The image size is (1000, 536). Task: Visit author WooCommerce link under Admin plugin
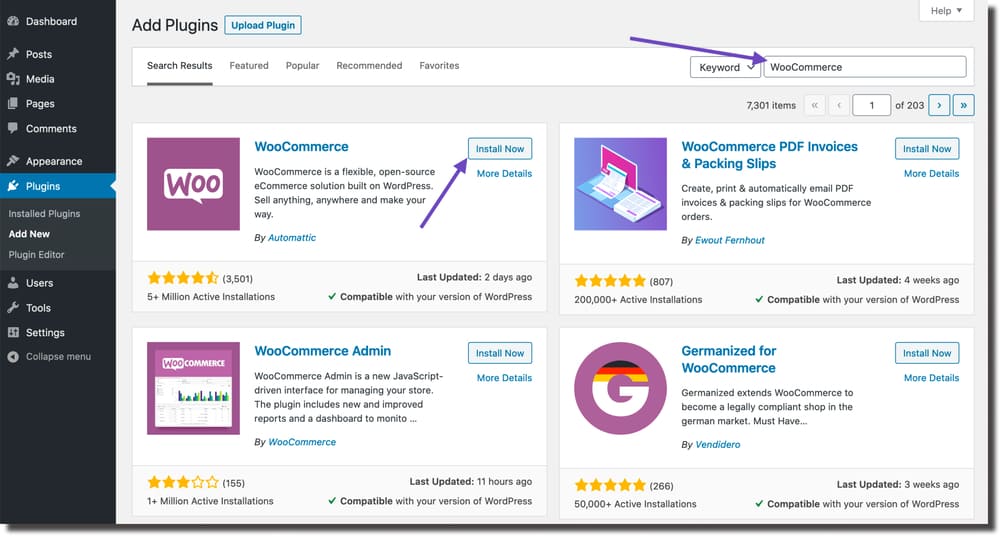(302, 442)
